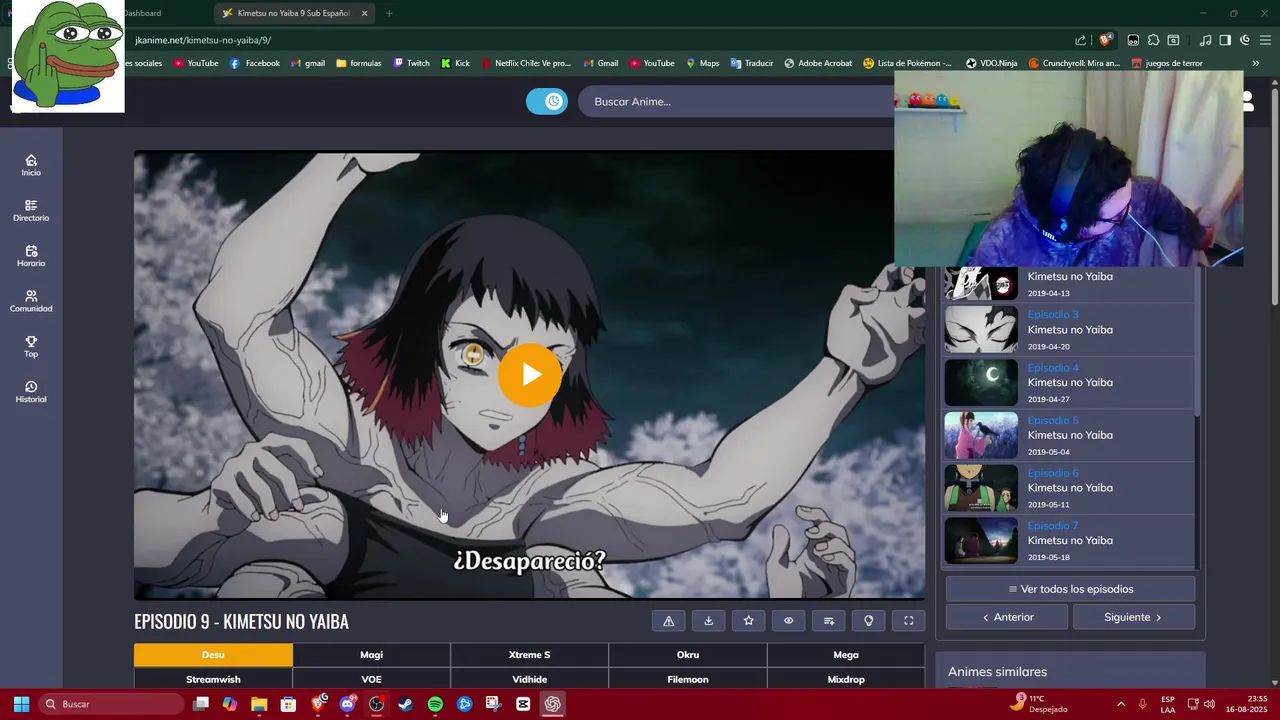Open Spotify from the taskbar

[435, 704]
